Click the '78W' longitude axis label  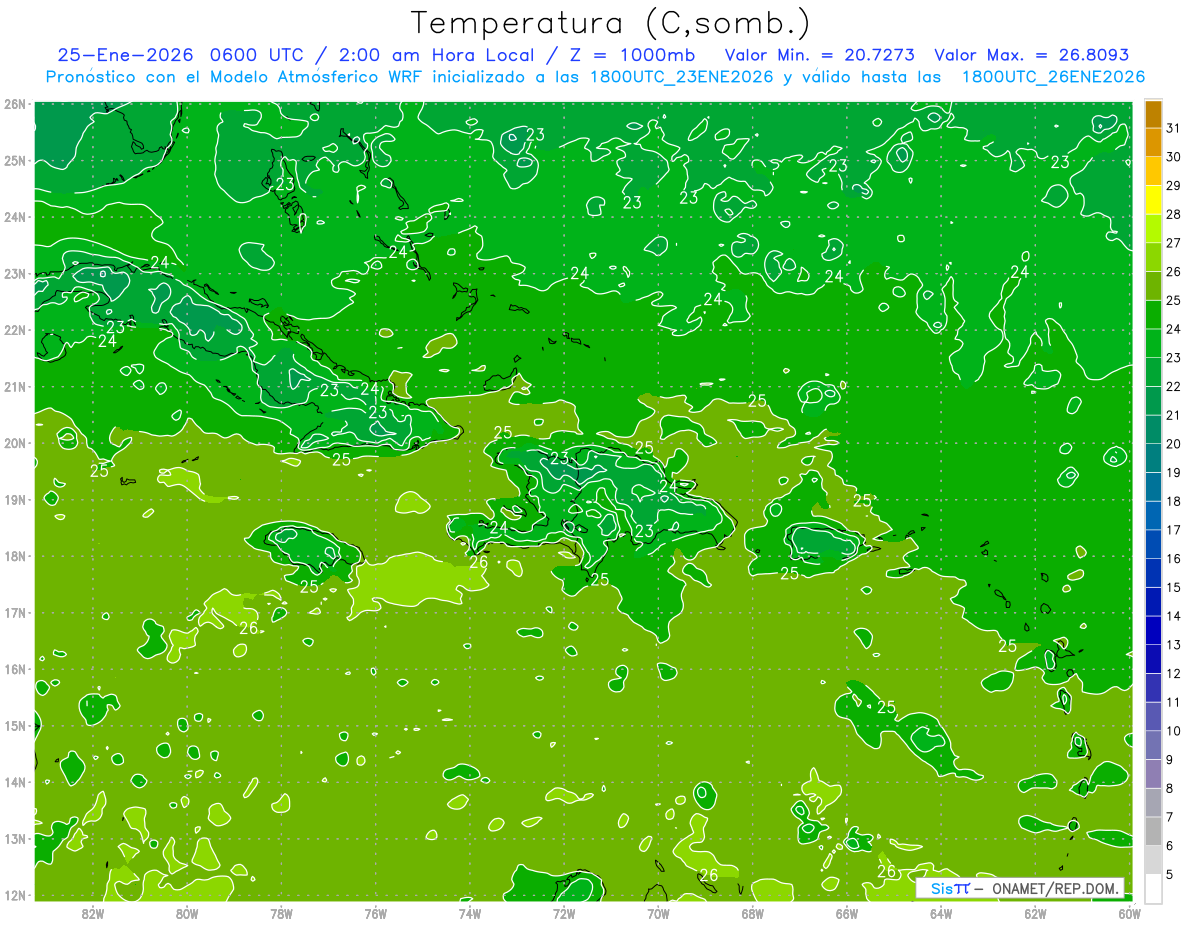(x=281, y=913)
